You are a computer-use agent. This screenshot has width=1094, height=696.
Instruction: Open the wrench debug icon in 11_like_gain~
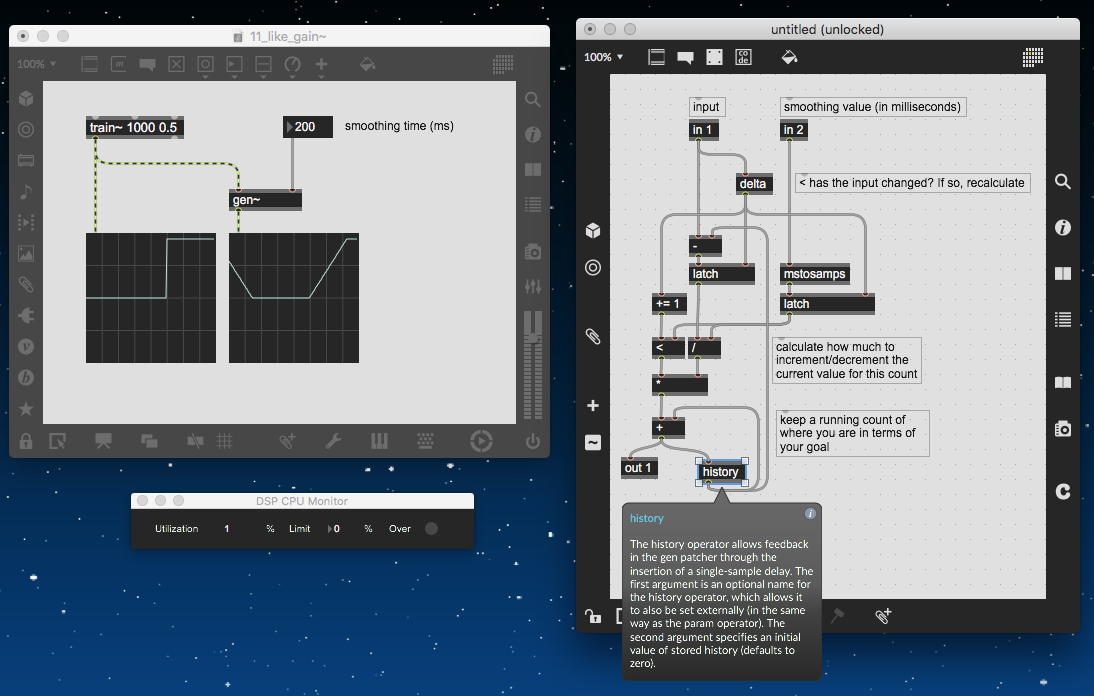(x=334, y=441)
